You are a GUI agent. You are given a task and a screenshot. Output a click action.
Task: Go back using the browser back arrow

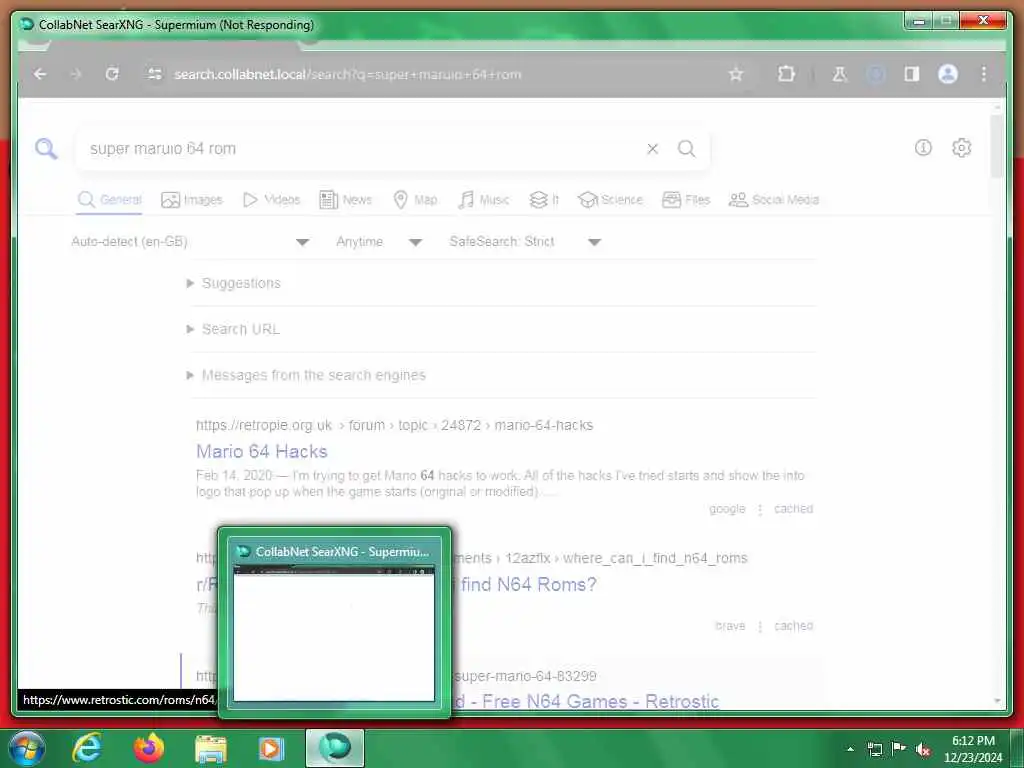tap(40, 74)
